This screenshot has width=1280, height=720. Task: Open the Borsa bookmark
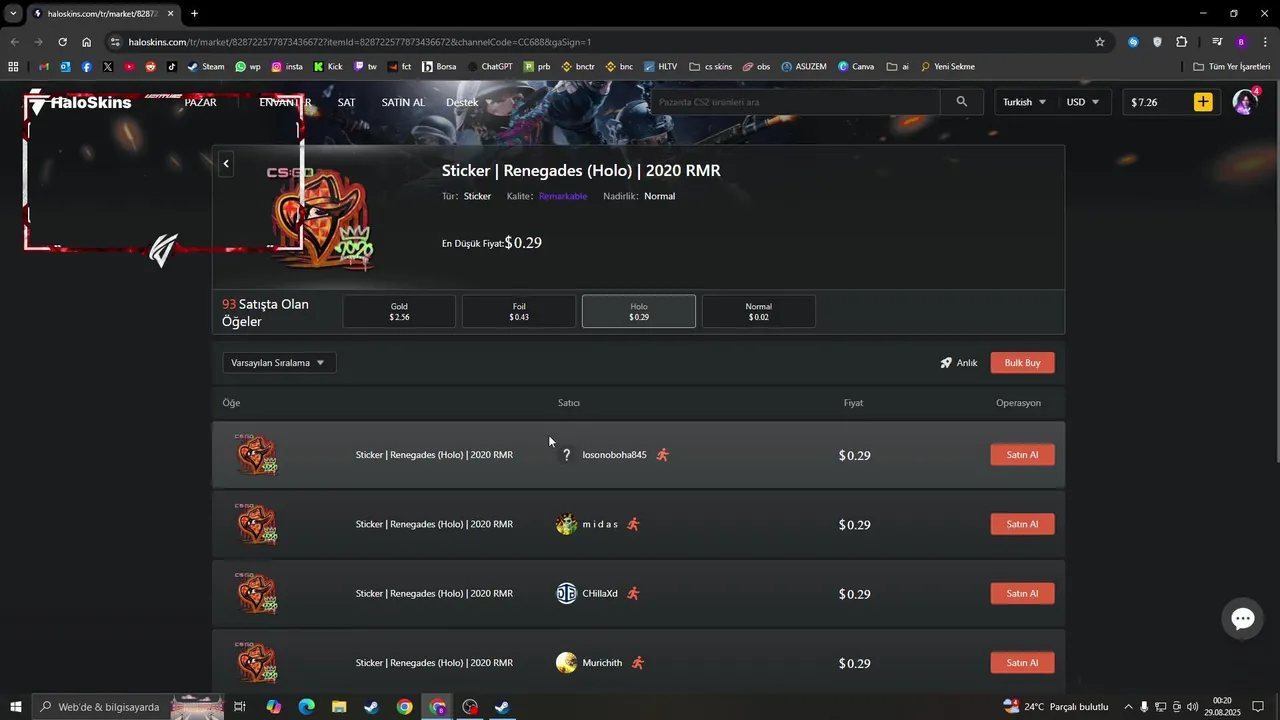pyautogui.click(x=439, y=67)
